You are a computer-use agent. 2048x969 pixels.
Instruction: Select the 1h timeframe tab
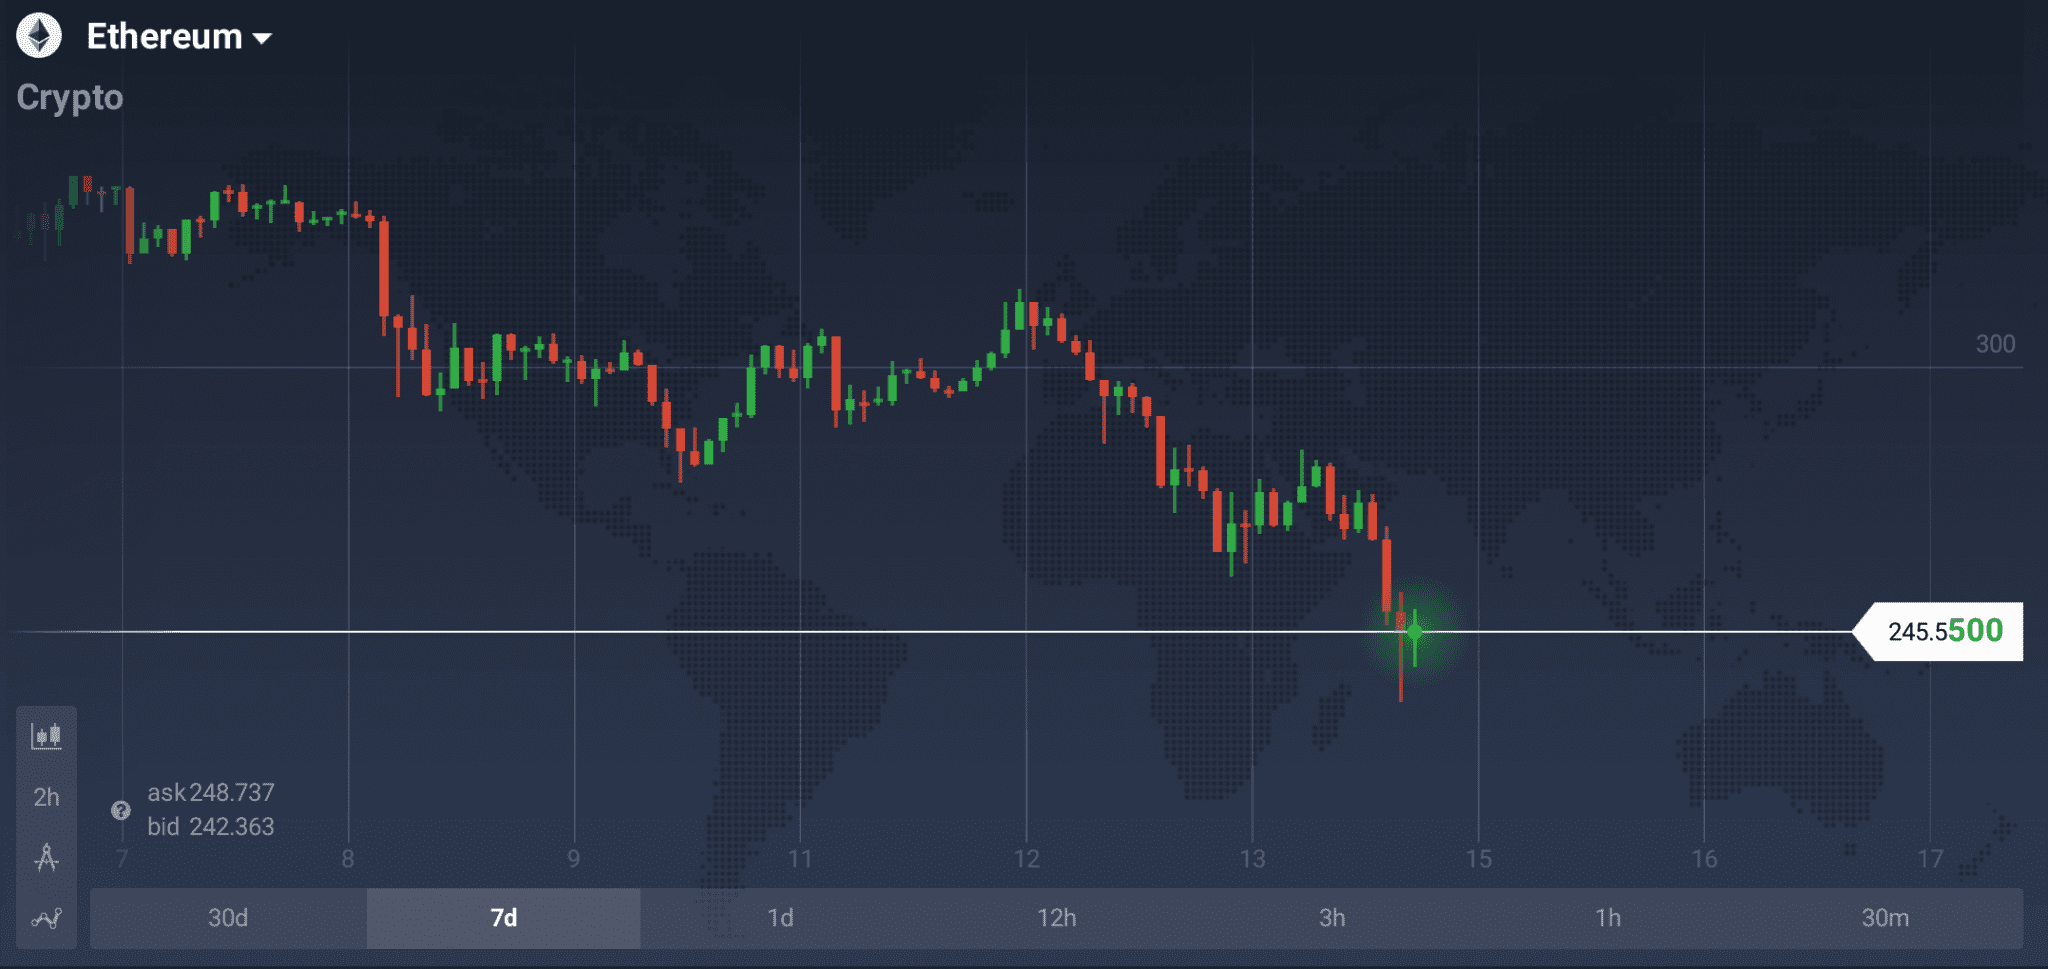click(x=1608, y=918)
